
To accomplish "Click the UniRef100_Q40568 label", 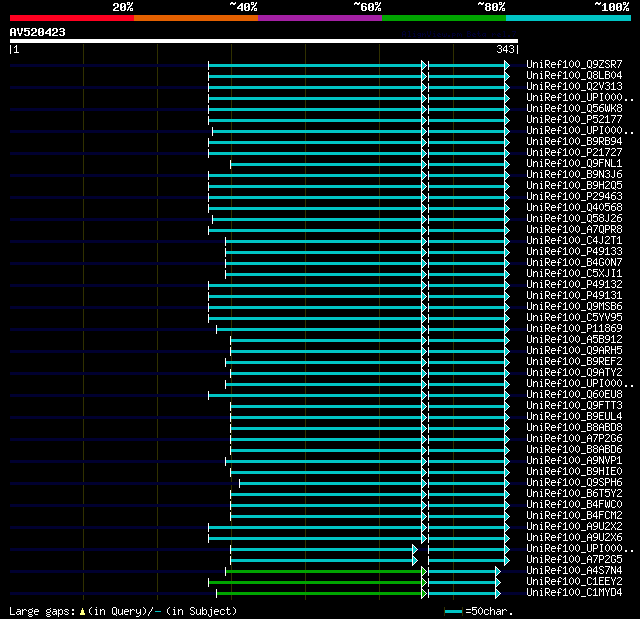I will pyautogui.click(x=574, y=208).
